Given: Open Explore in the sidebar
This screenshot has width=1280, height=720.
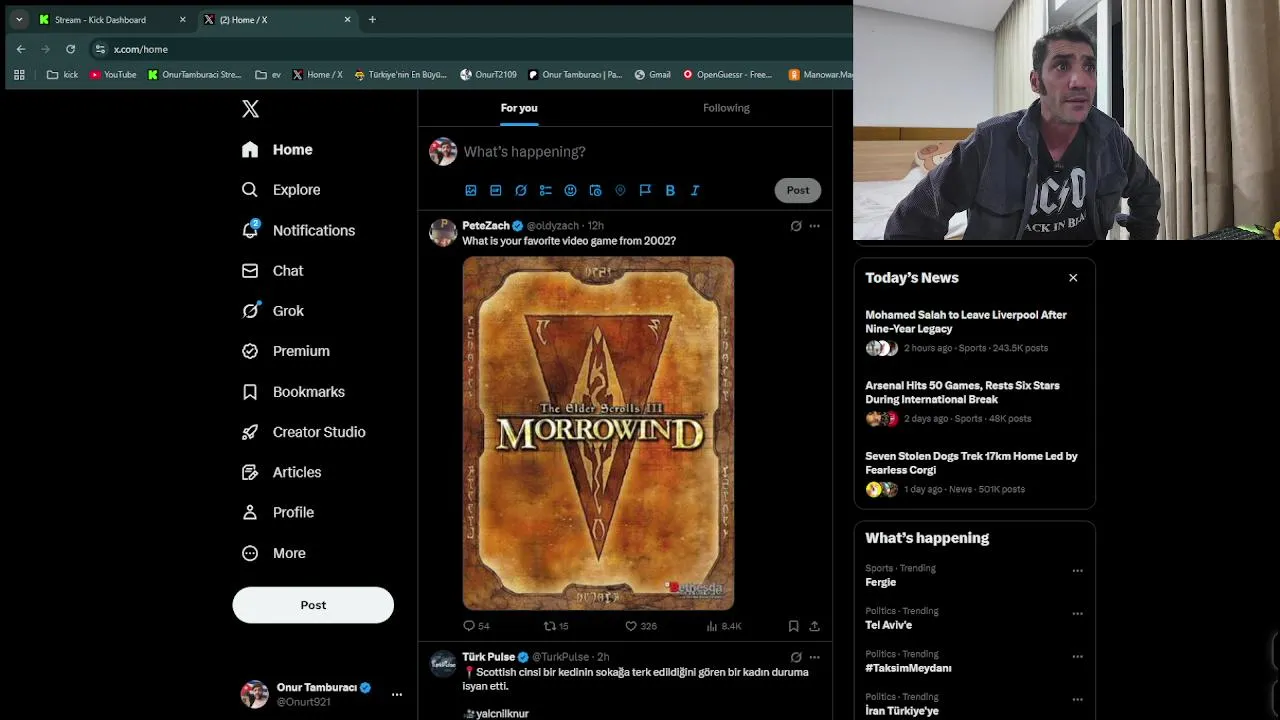Looking at the screenshot, I should point(281,190).
